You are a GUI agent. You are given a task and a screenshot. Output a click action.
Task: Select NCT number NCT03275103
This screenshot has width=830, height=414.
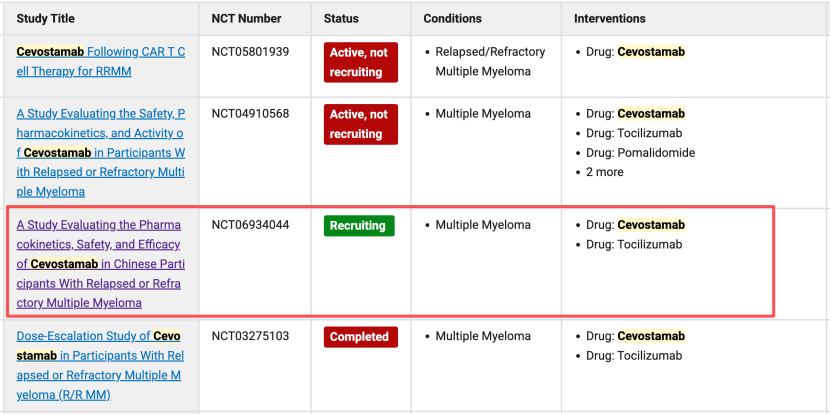click(x=250, y=336)
